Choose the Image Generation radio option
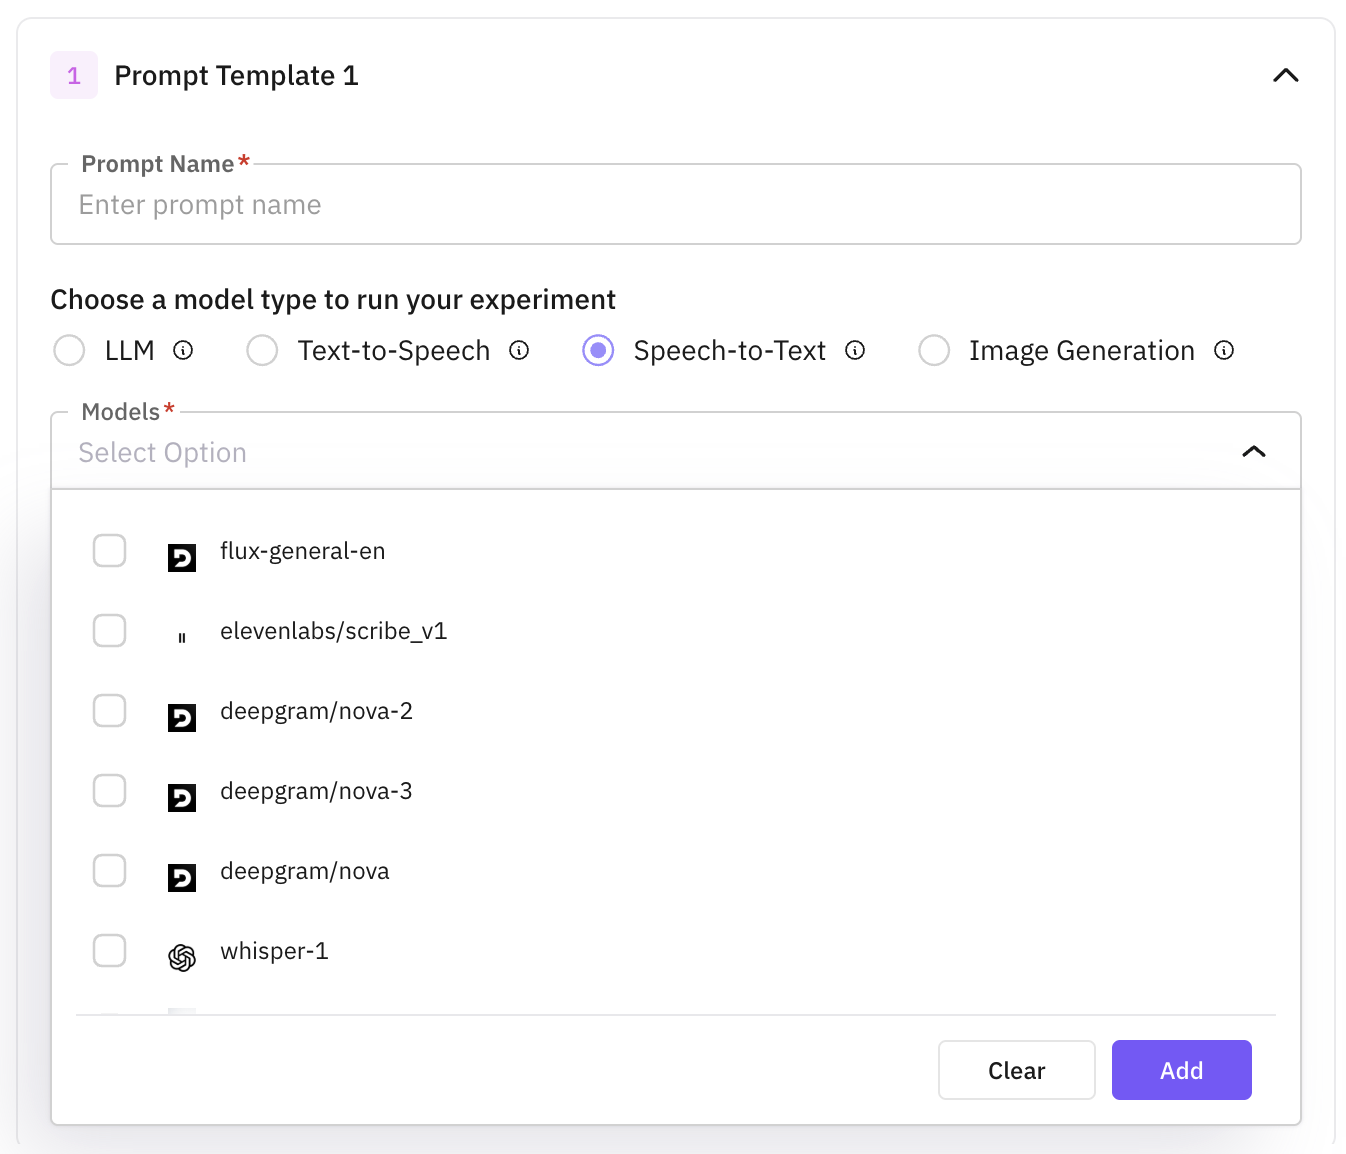This screenshot has width=1346, height=1154. tap(934, 351)
